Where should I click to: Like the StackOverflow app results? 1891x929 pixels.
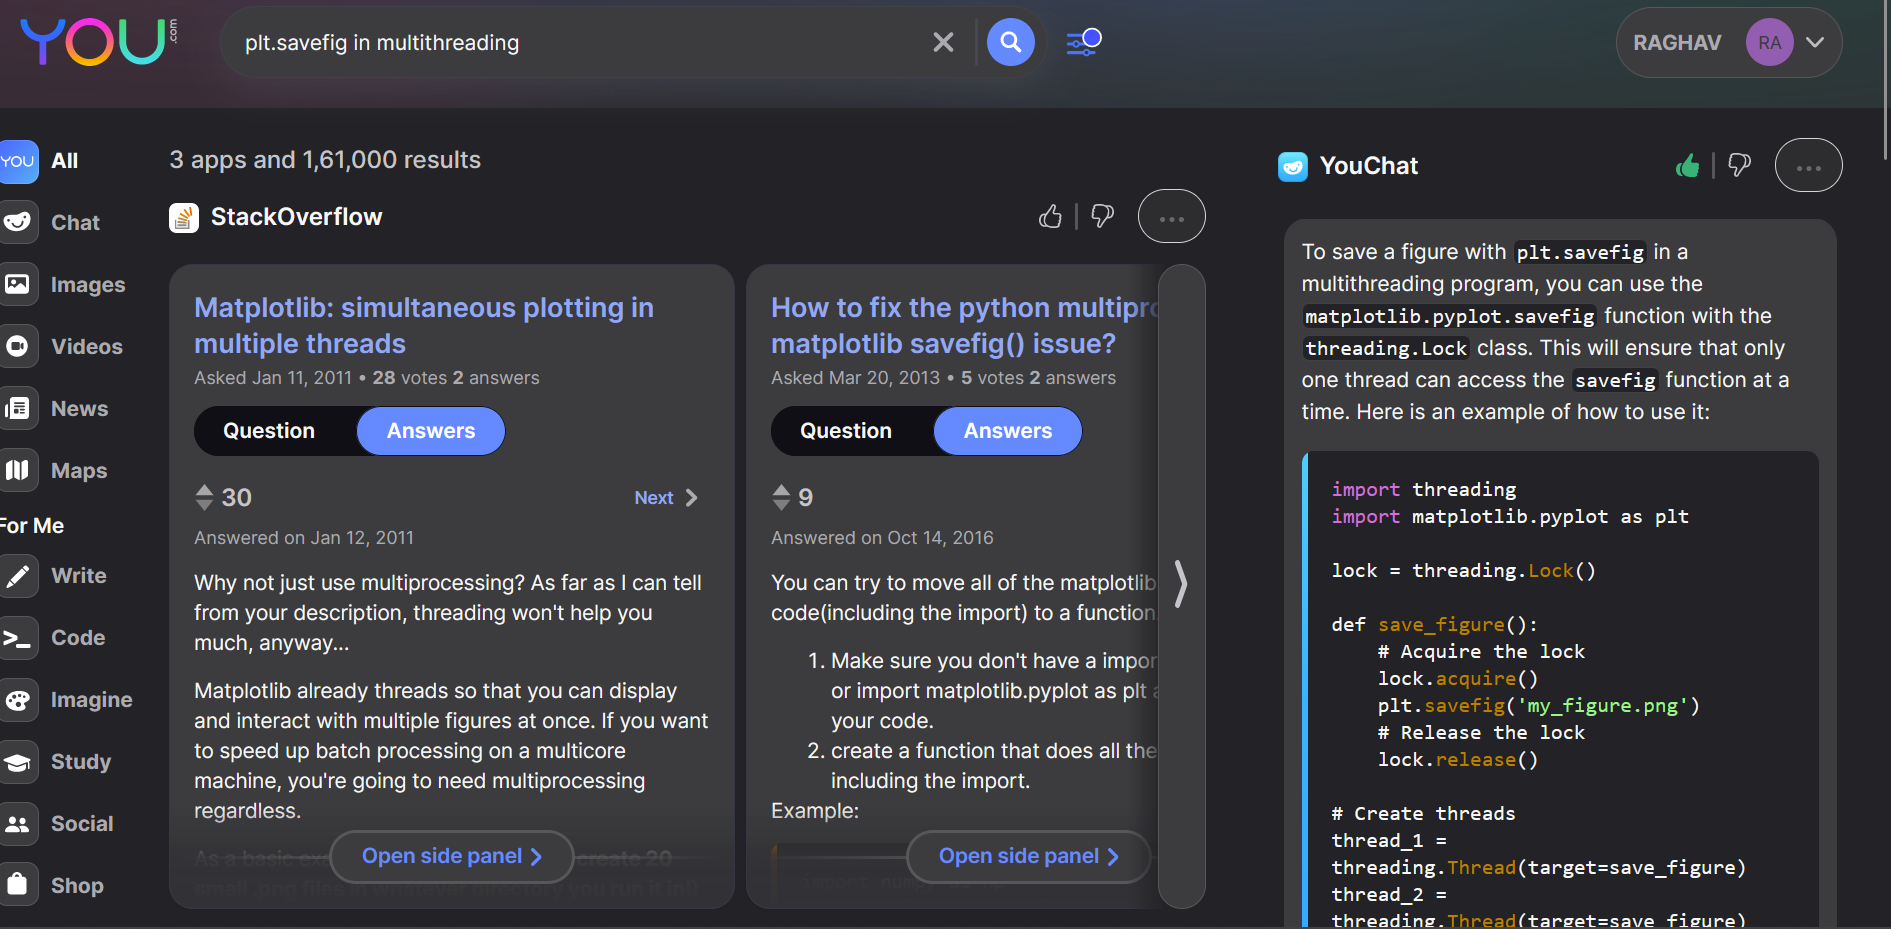tap(1050, 216)
